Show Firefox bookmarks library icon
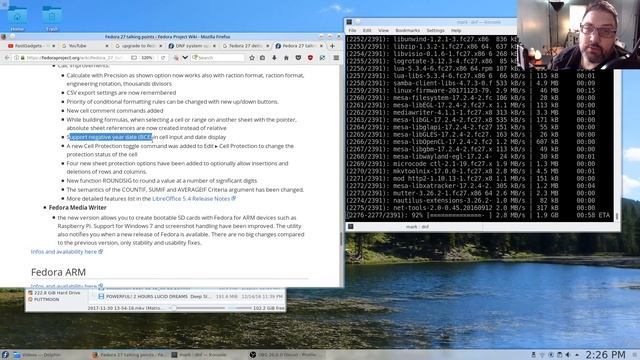Screen dimensions: 640x360 click(x=262, y=58)
